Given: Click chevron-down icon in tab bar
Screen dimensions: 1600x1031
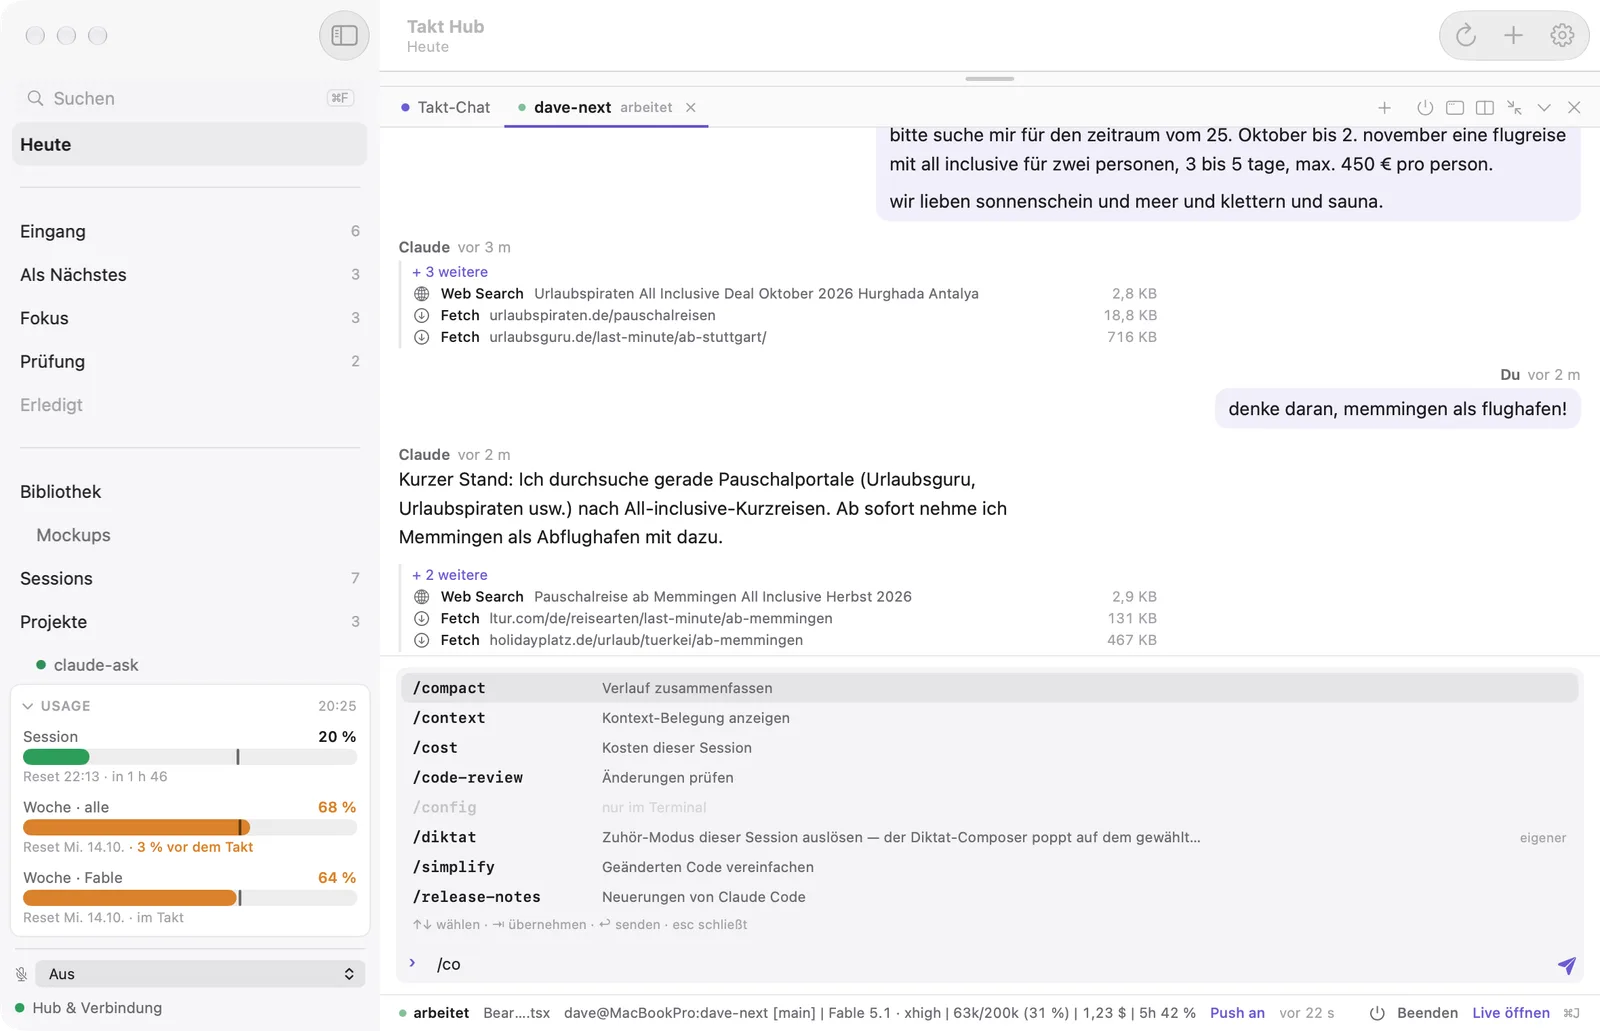Looking at the screenshot, I should (x=1544, y=108).
